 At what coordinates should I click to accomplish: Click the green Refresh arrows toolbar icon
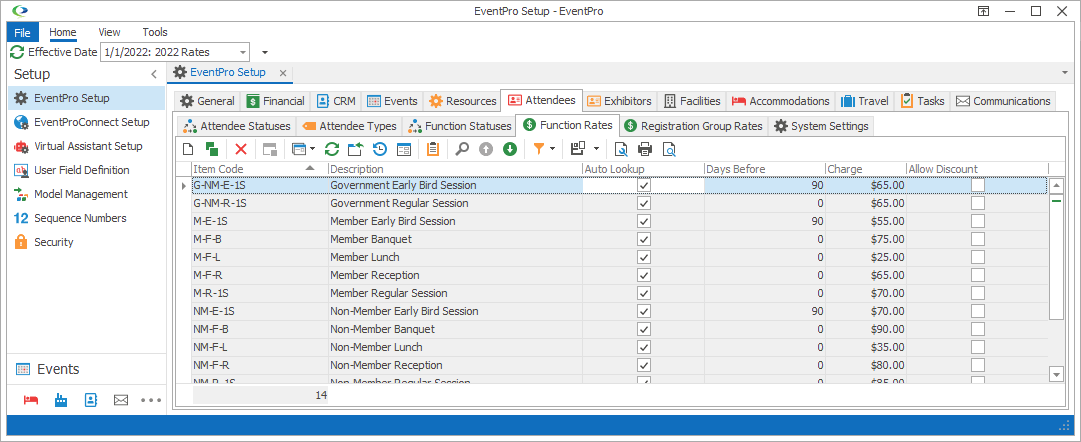pos(332,148)
